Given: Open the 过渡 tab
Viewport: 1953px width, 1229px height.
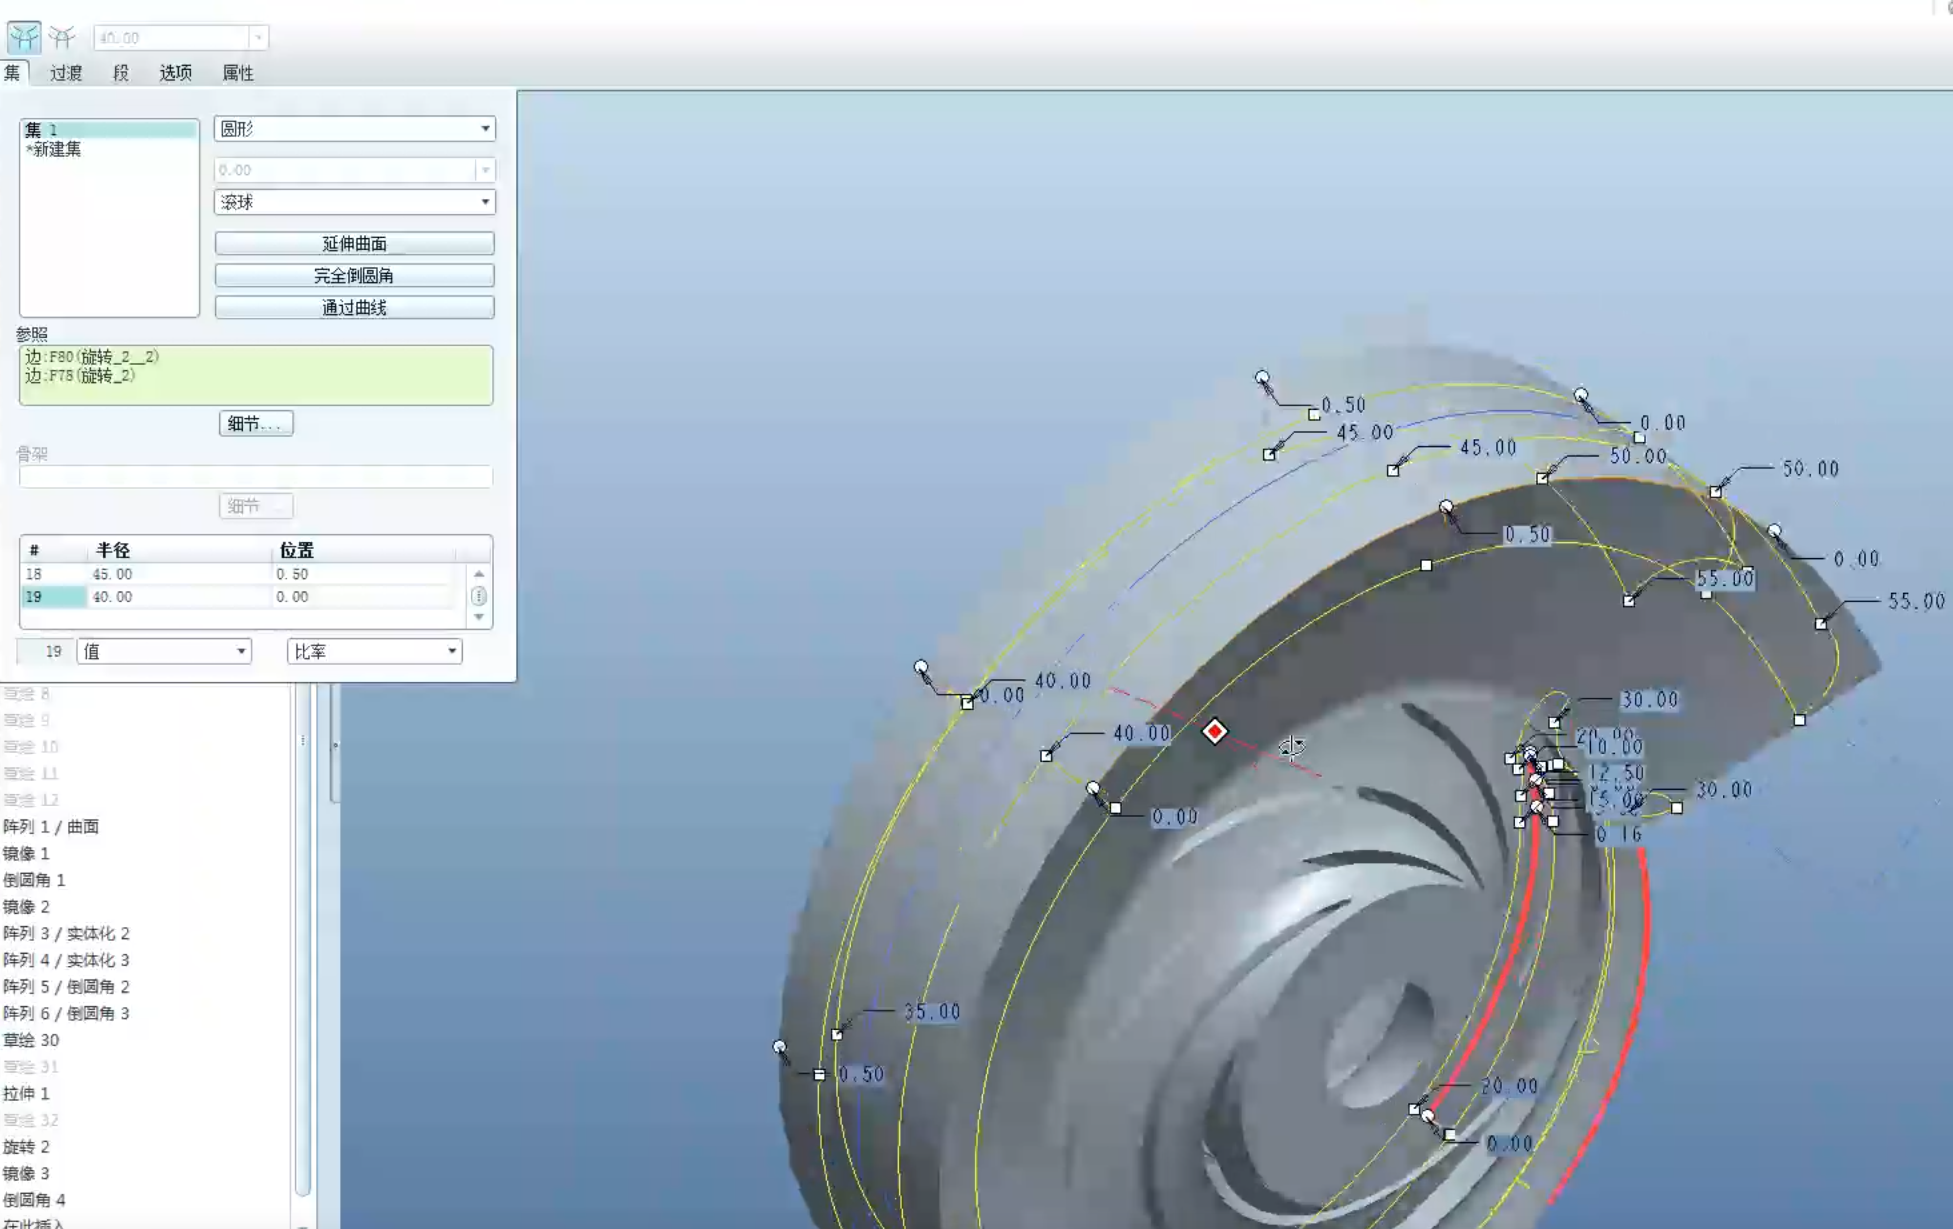Looking at the screenshot, I should 66,73.
